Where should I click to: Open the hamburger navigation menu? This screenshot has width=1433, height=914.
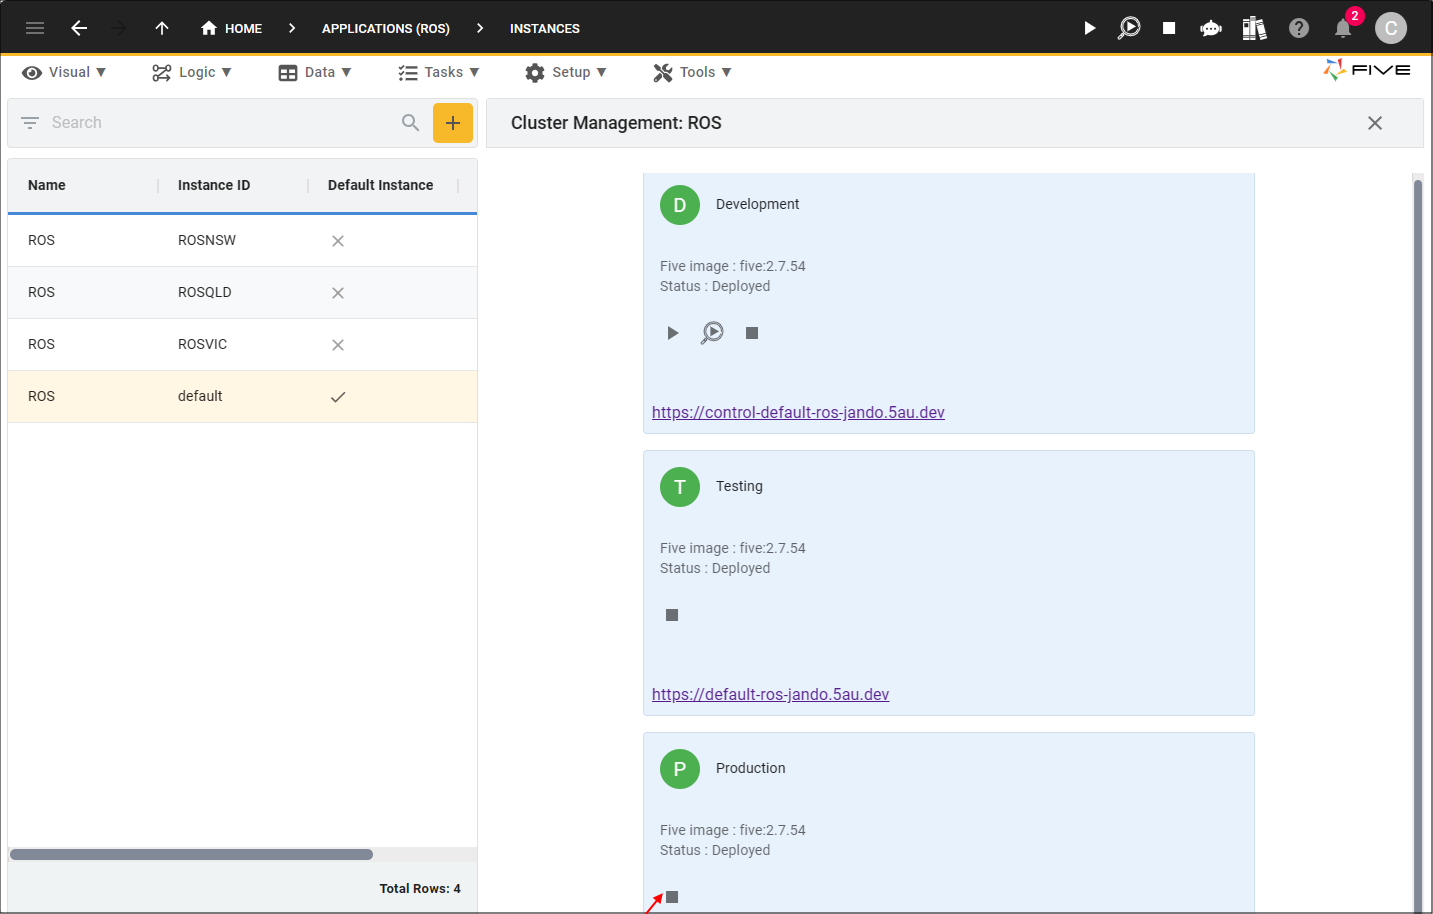35,28
